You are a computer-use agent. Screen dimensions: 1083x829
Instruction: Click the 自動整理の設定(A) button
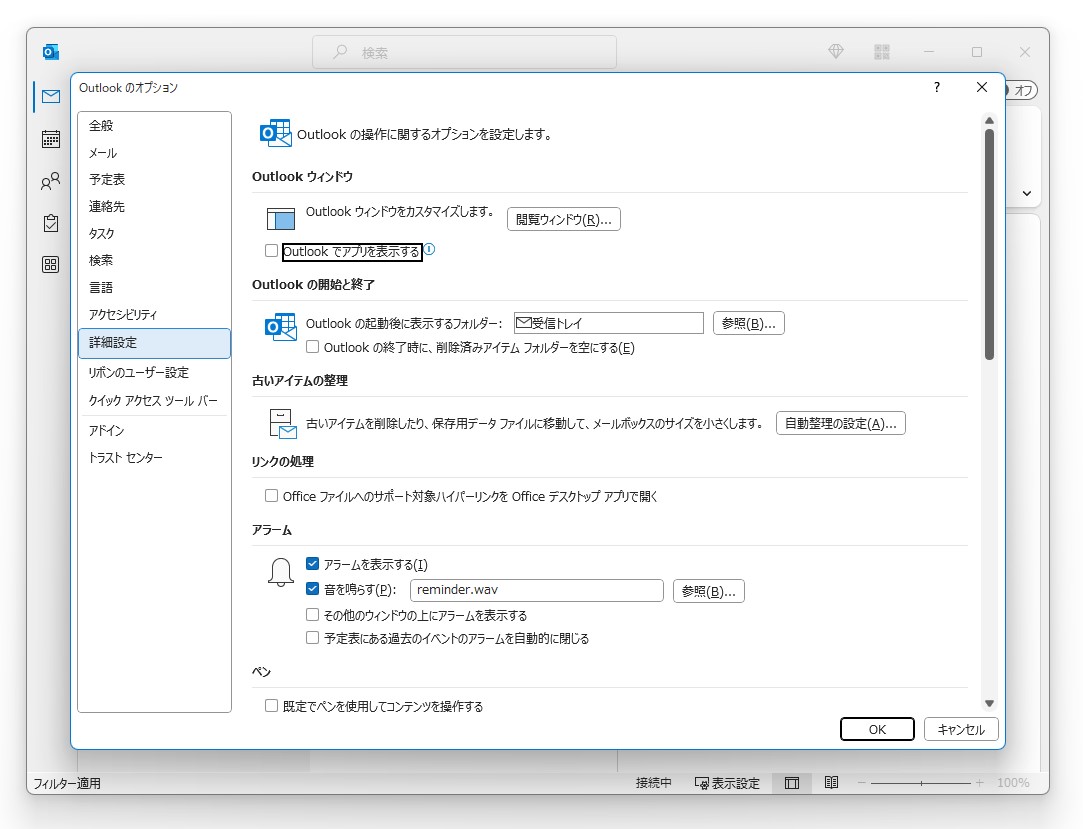click(840, 423)
